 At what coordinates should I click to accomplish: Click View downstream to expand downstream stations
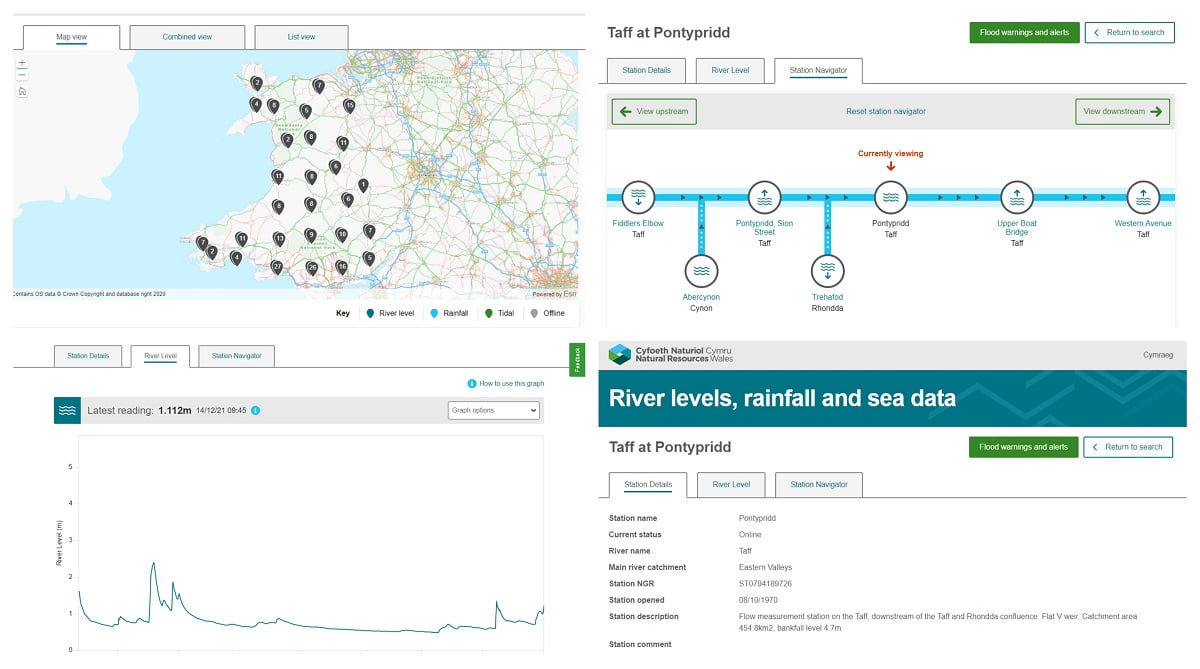point(1122,111)
